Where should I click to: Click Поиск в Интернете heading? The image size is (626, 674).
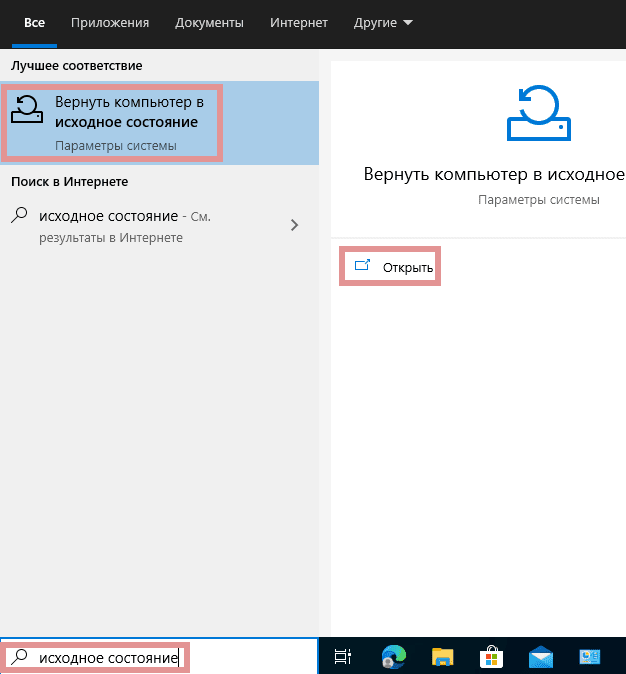pyautogui.click(x=70, y=182)
